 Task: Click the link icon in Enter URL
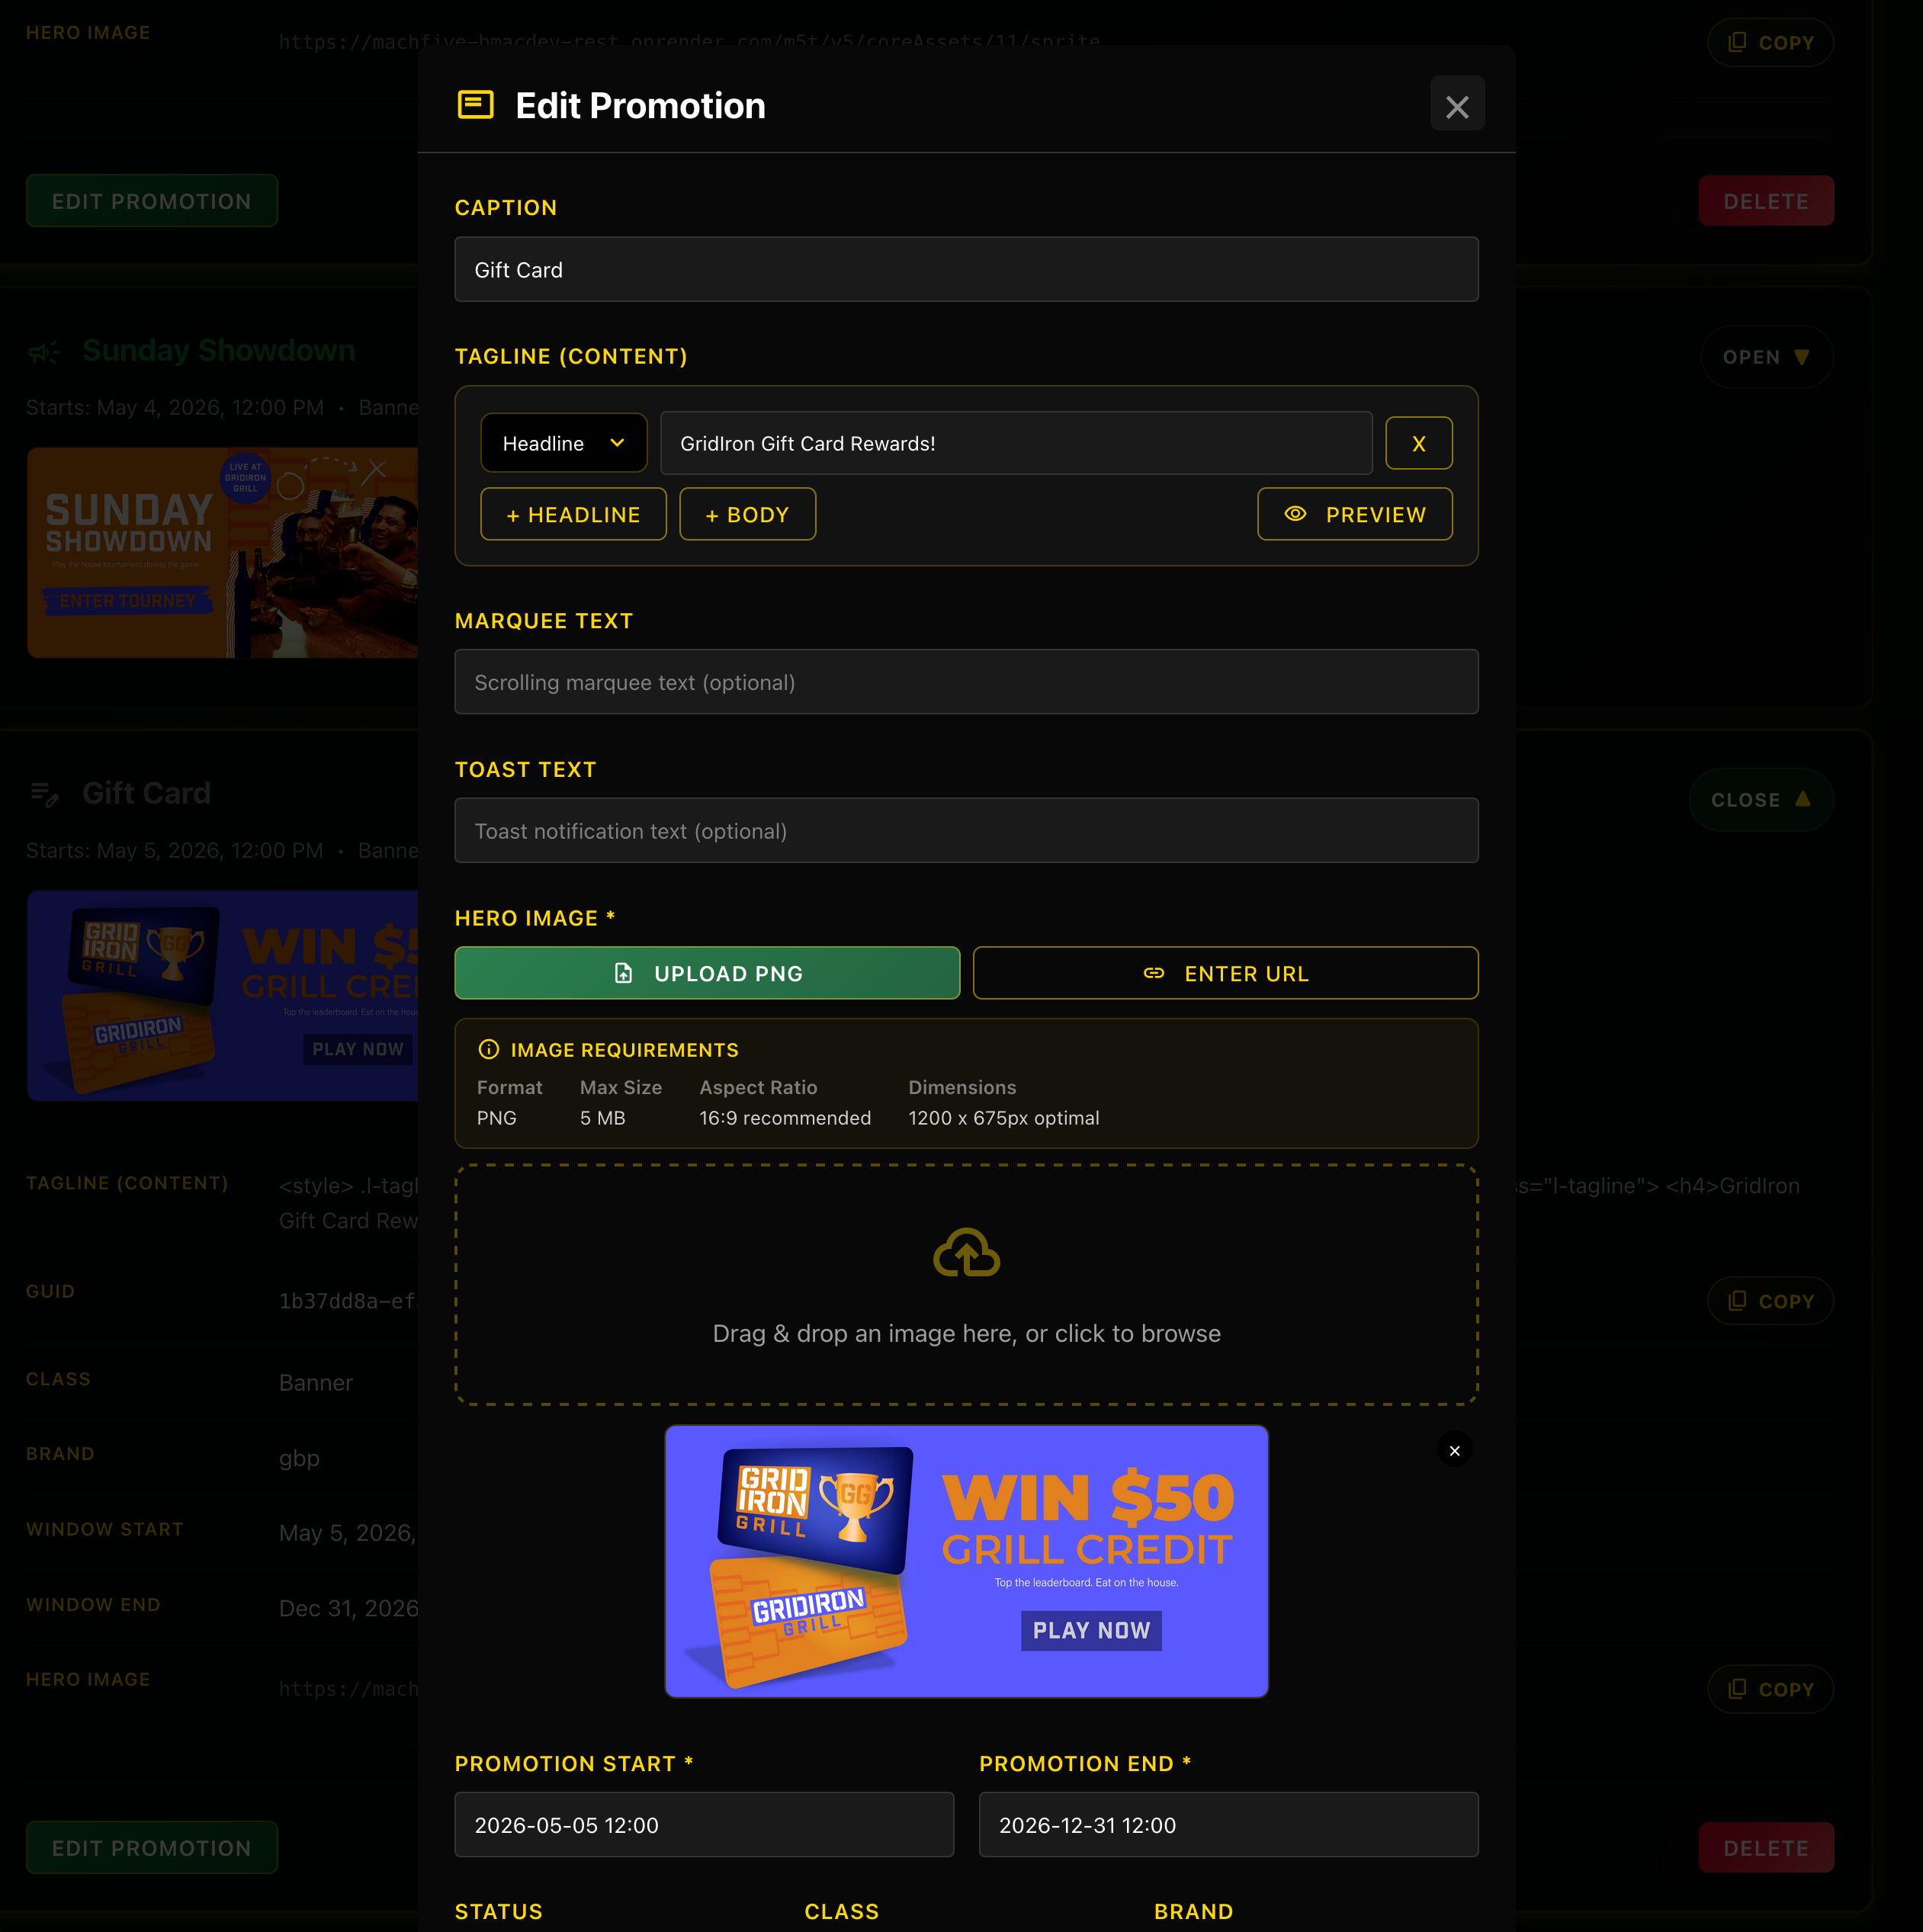[1154, 973]
